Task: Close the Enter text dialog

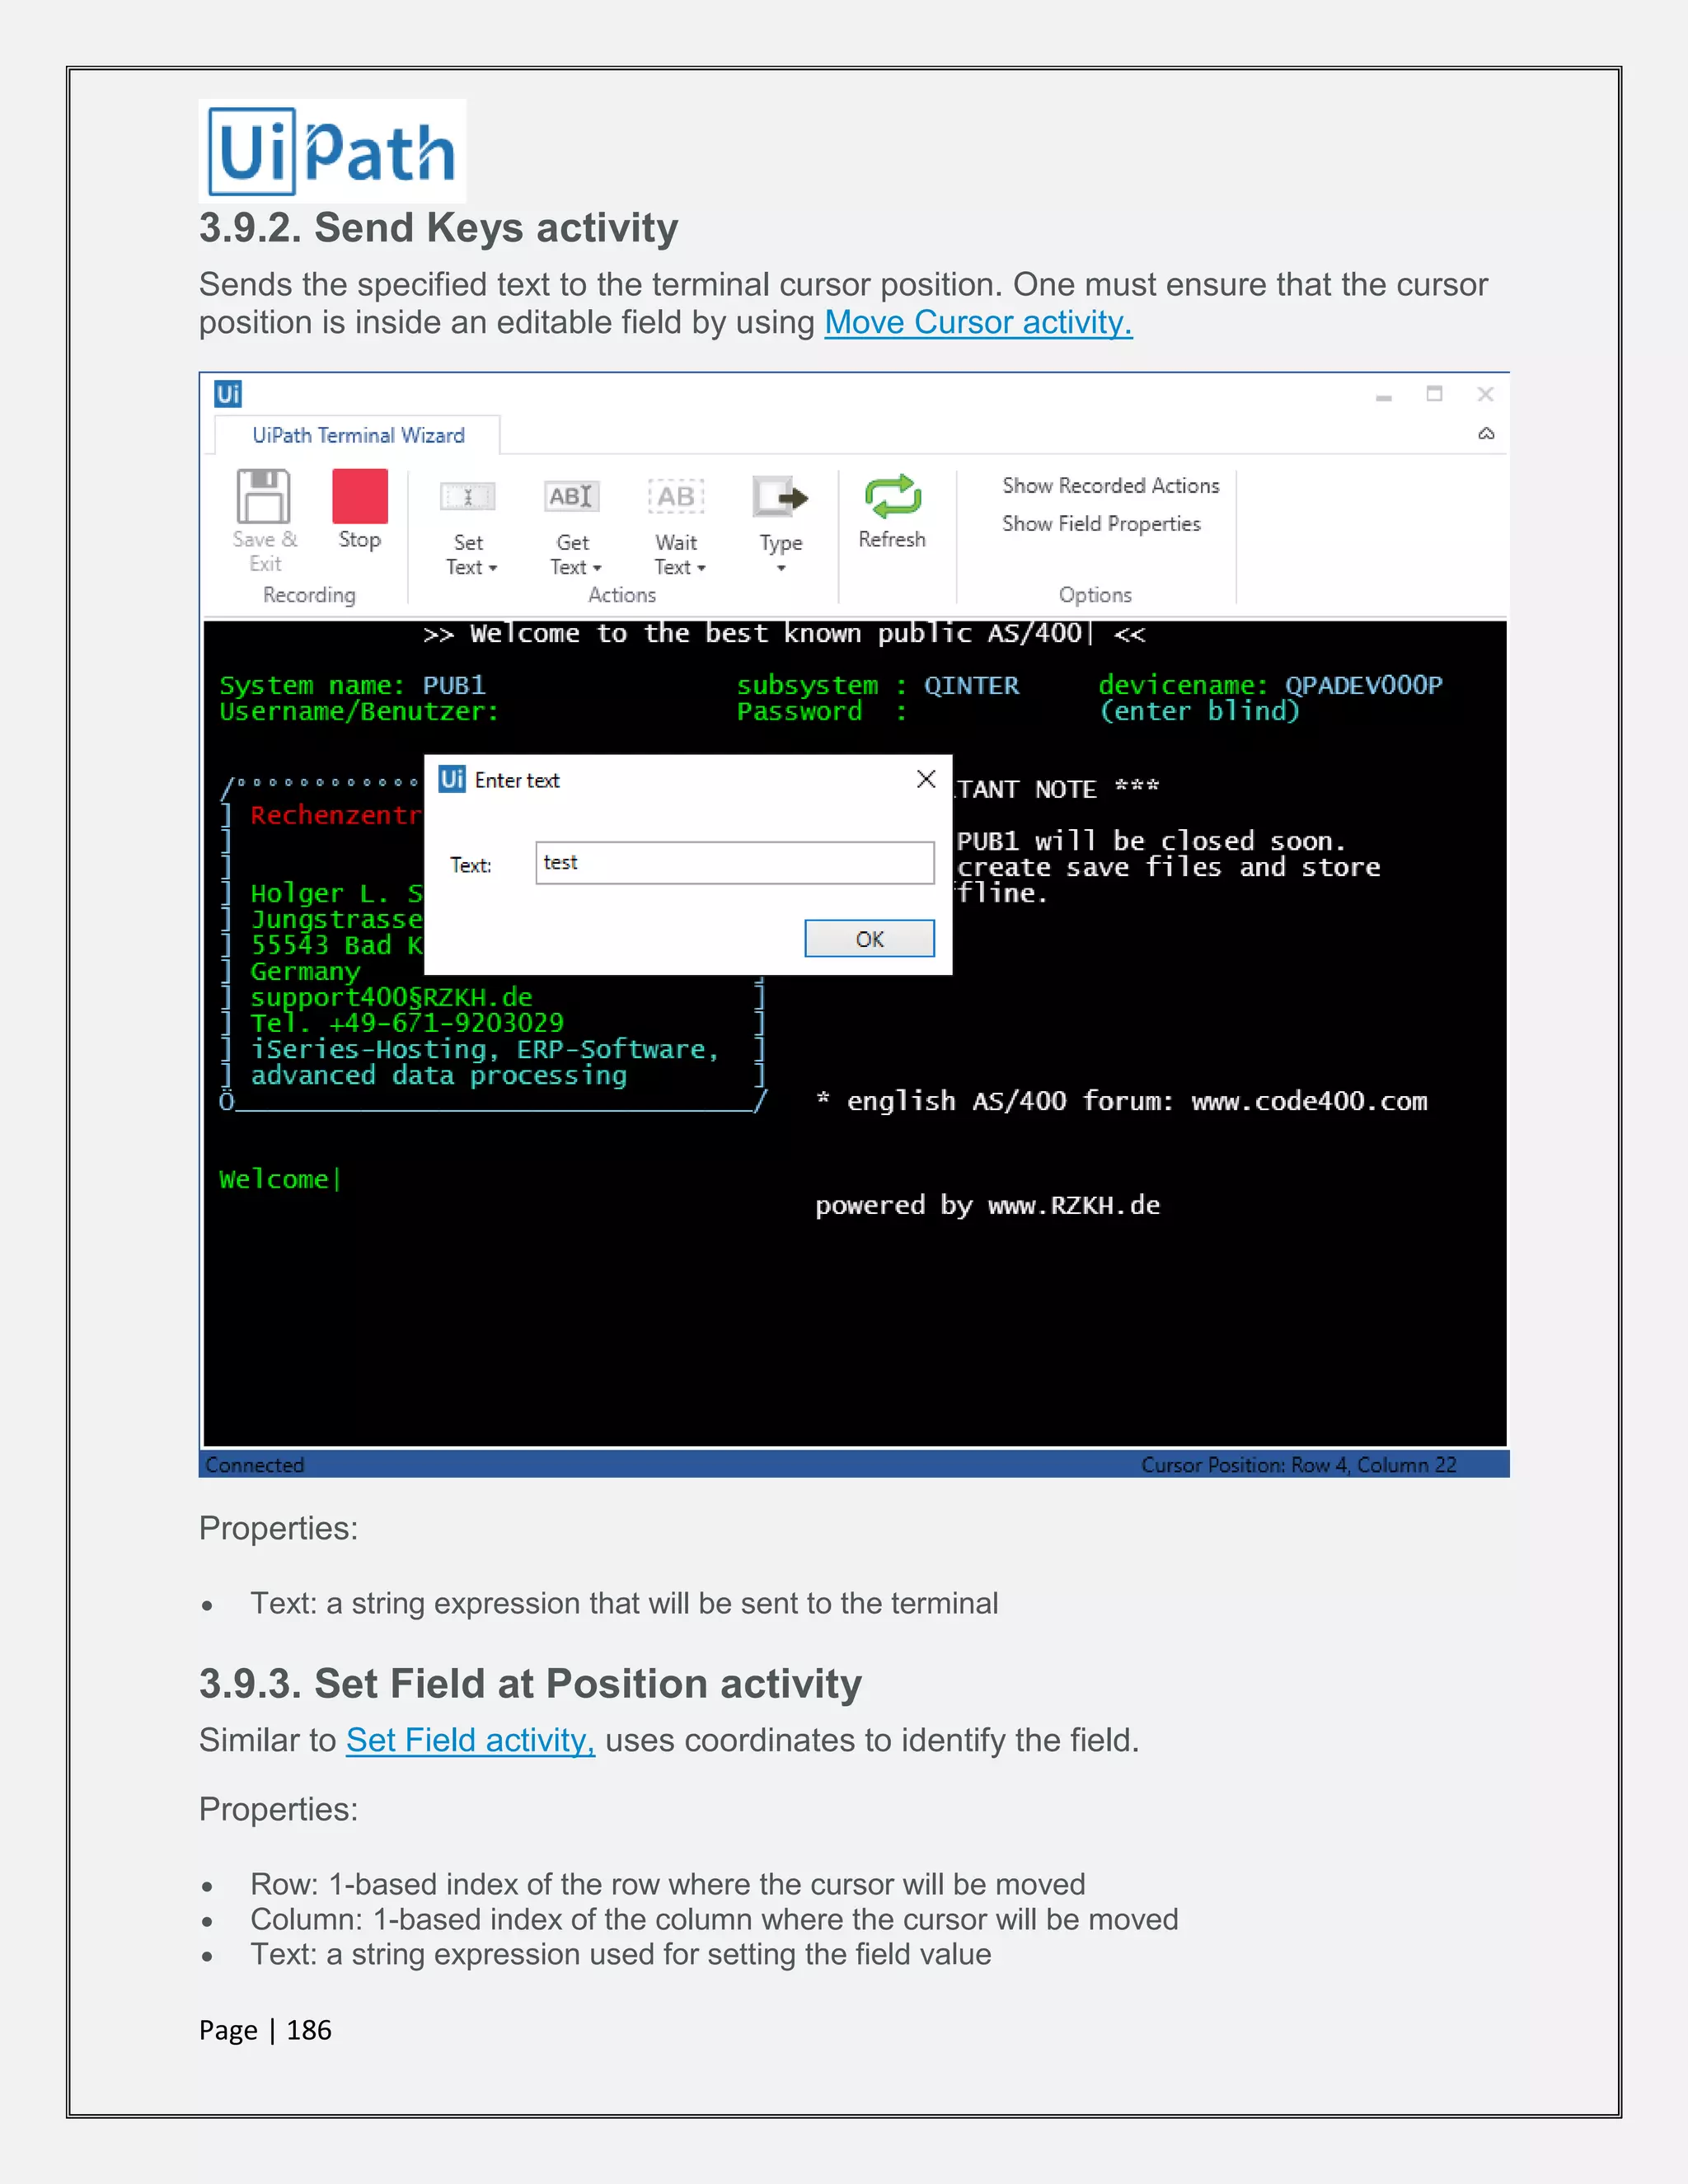Action: click(x=926, y=780)
